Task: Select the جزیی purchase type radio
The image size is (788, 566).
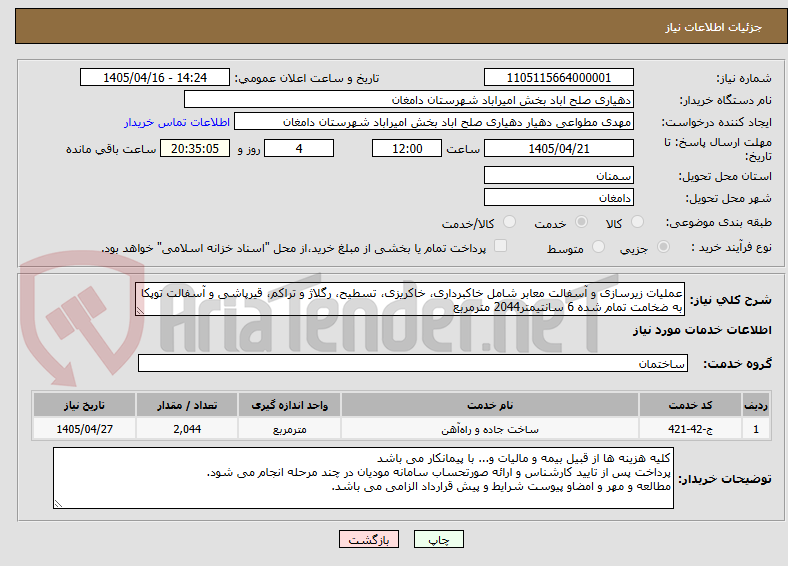Action: point(663,246)
